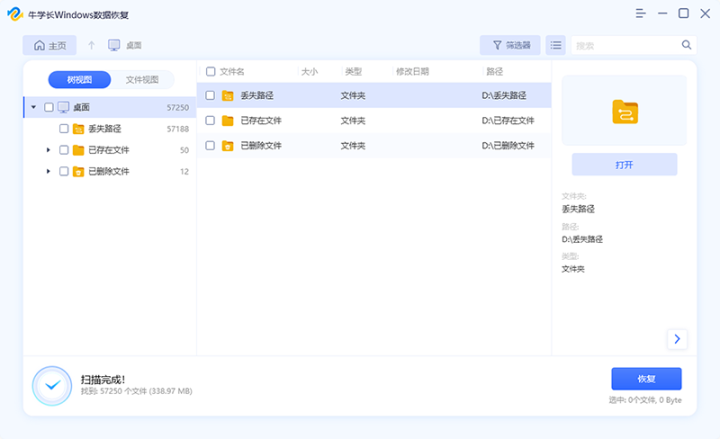Viewport: 720px width, 439px height.
Task: Switch to 树视图 tab
Action: (x=79, y=79)
